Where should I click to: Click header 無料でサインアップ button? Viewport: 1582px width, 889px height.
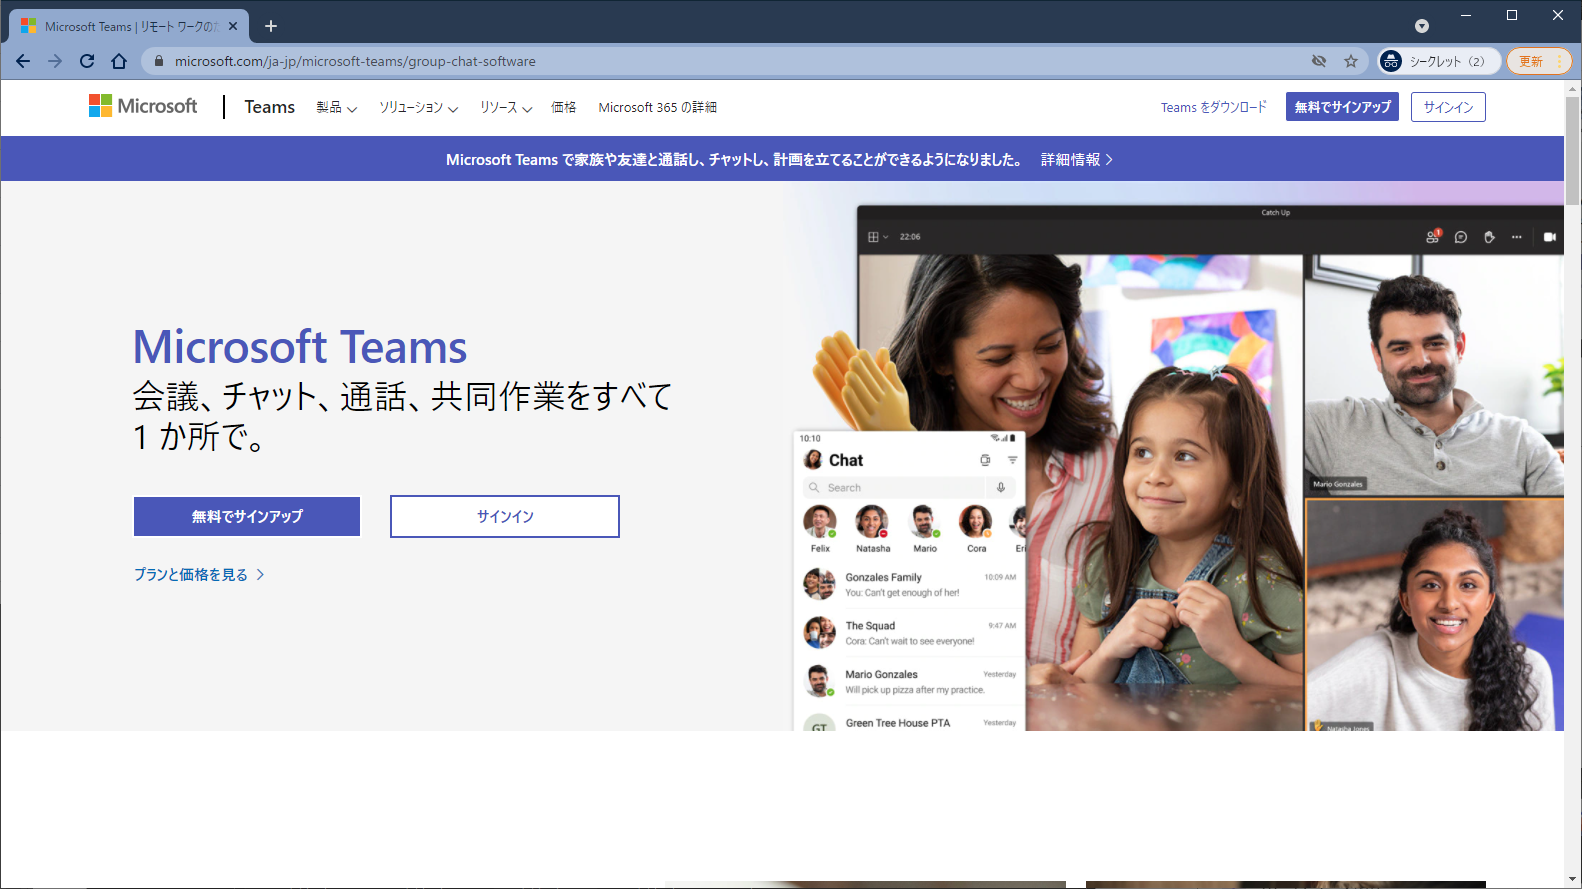coord(1342,107)
